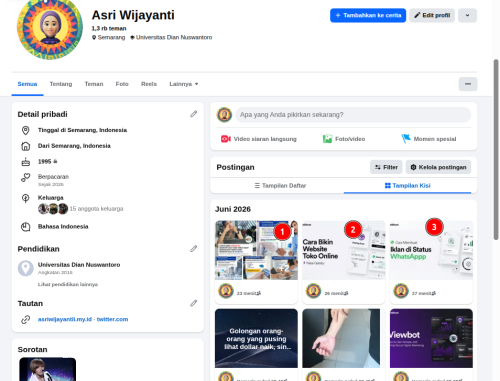The image size is (500, 381).
Task: Click Tinggal di Semarang, Indonesia text
Action: tap(82, 130)
